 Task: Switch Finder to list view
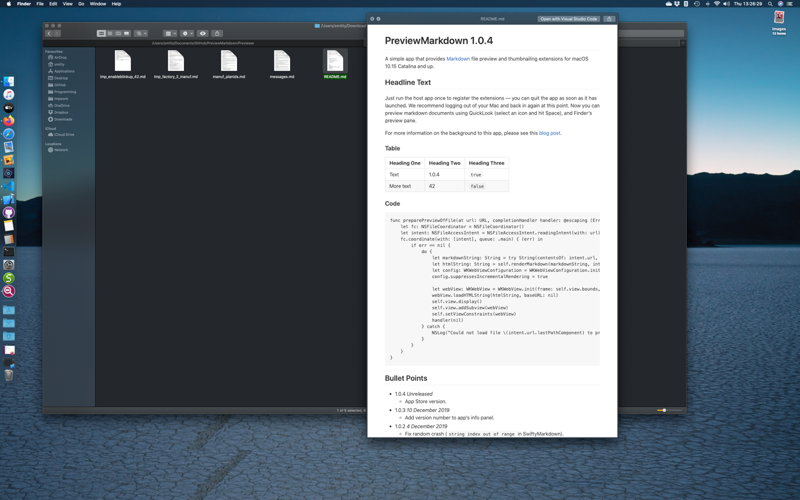click(x=109, y=33)
